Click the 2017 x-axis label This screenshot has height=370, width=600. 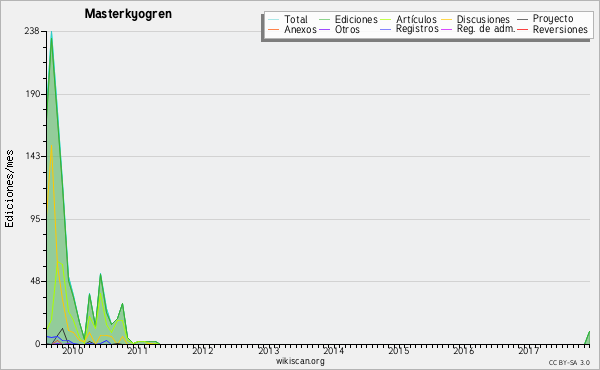[529, 350]
